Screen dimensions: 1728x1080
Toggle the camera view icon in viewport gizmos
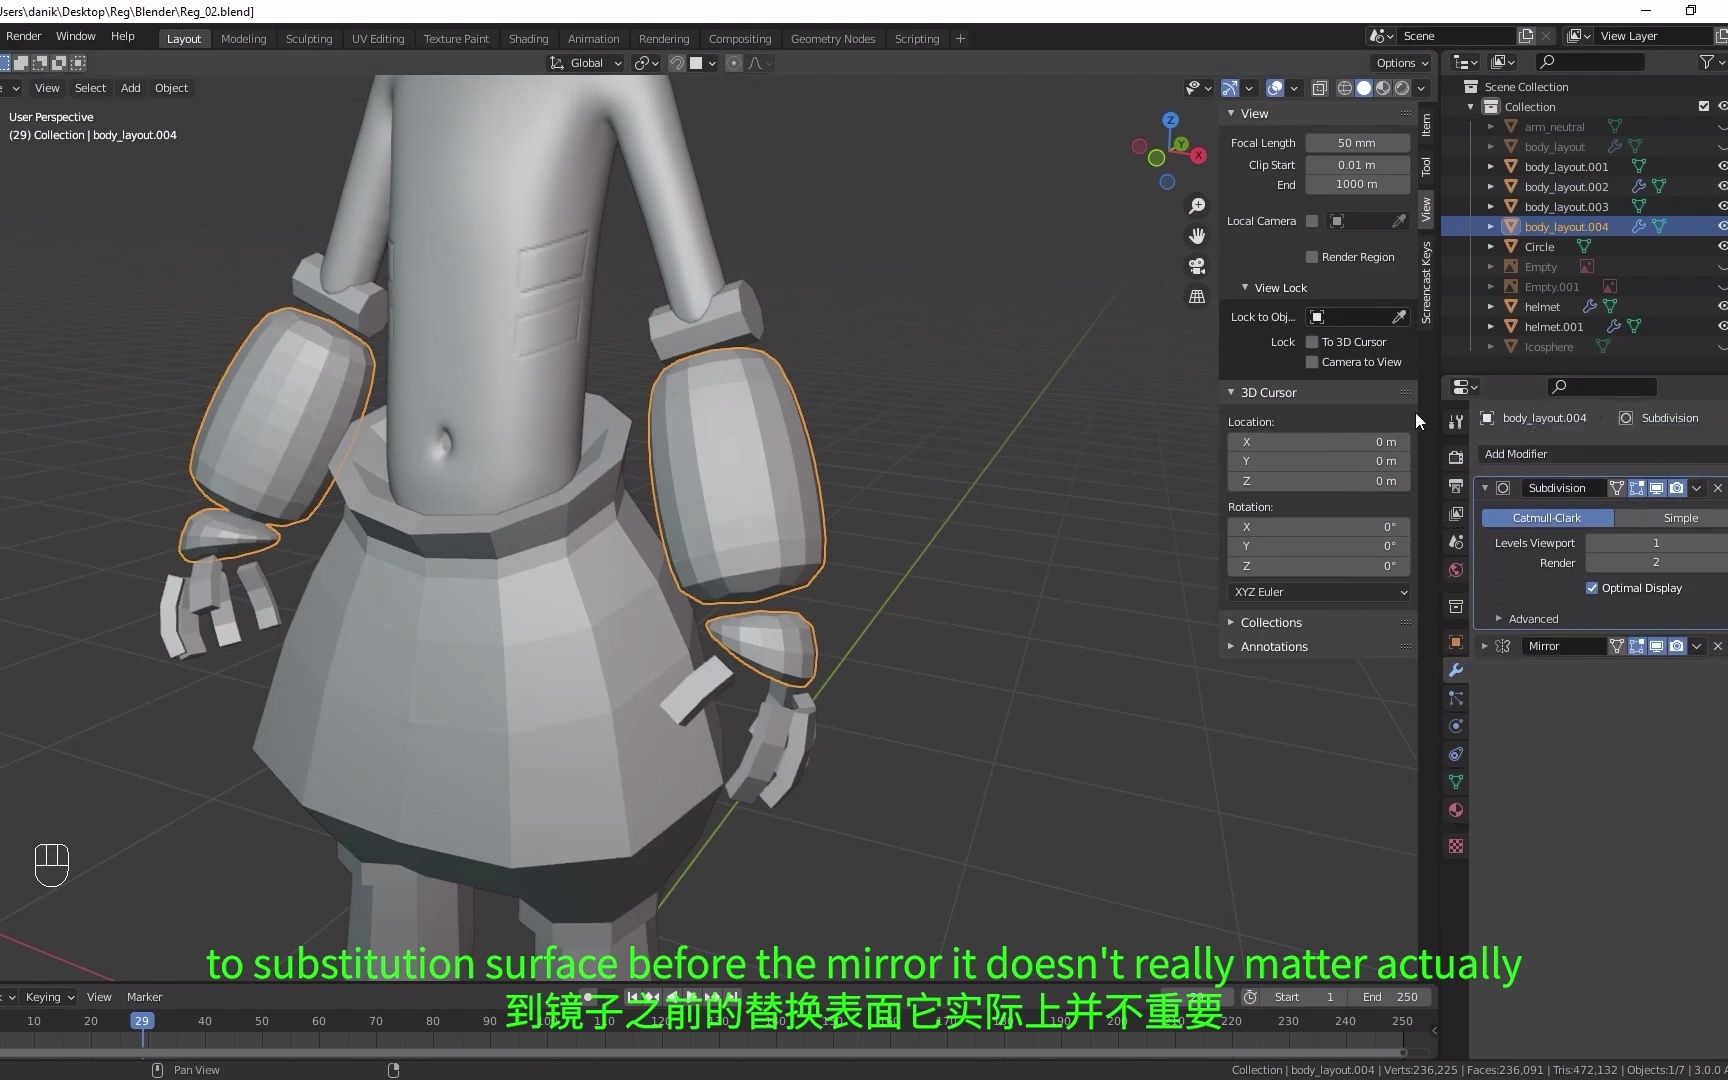click(x=1197, y=266)
